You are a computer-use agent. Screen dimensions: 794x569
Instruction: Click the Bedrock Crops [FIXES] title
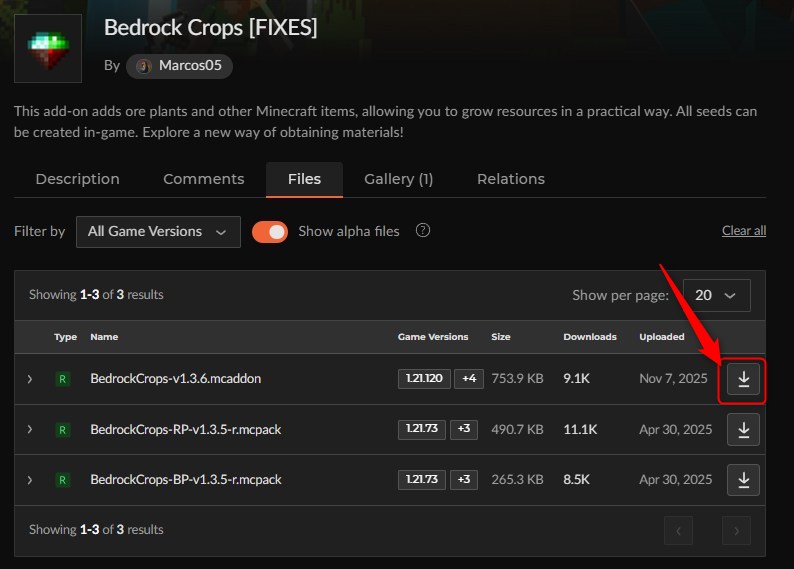point(211,28)
